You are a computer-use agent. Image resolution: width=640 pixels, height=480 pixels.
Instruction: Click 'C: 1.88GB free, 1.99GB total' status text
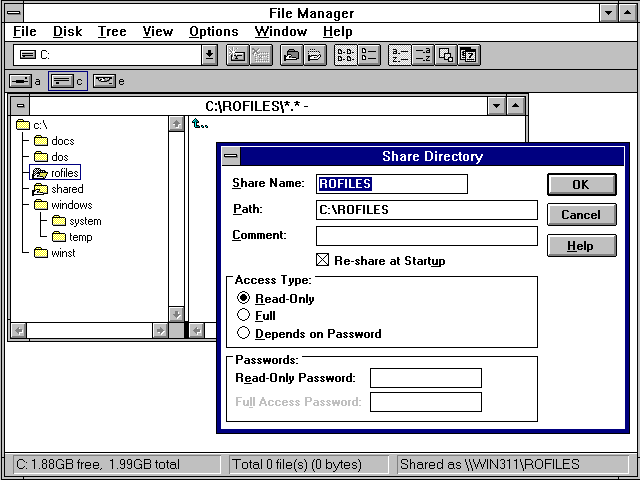tap(98, 464)
